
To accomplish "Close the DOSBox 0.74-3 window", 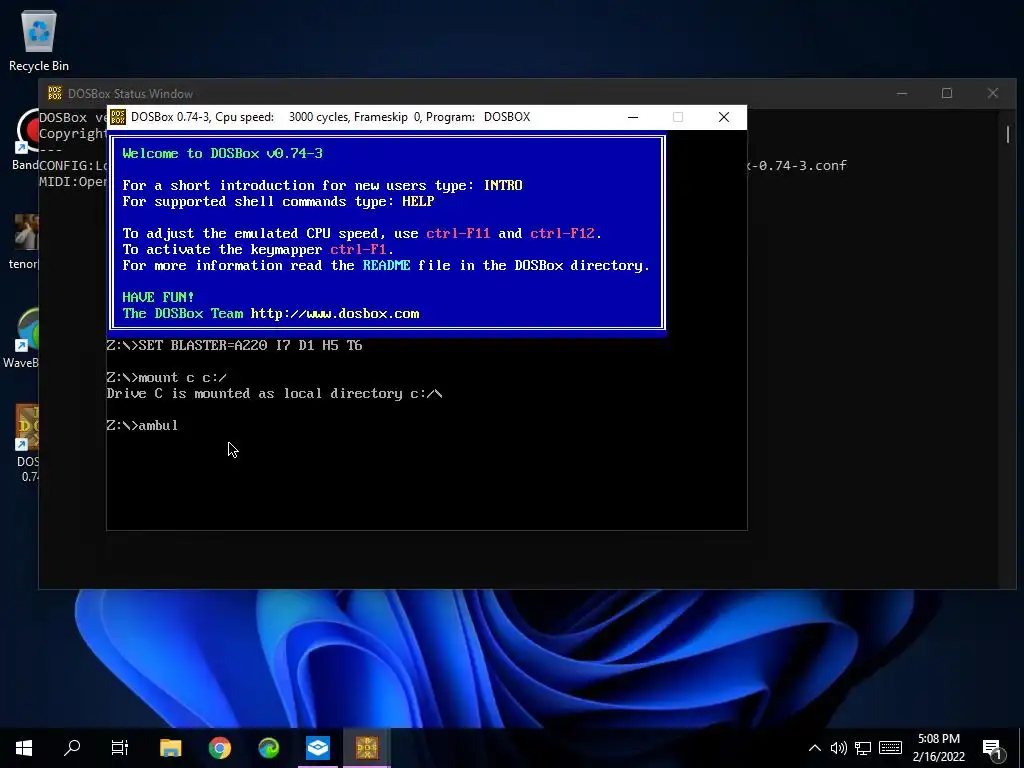I will (724, 117).
